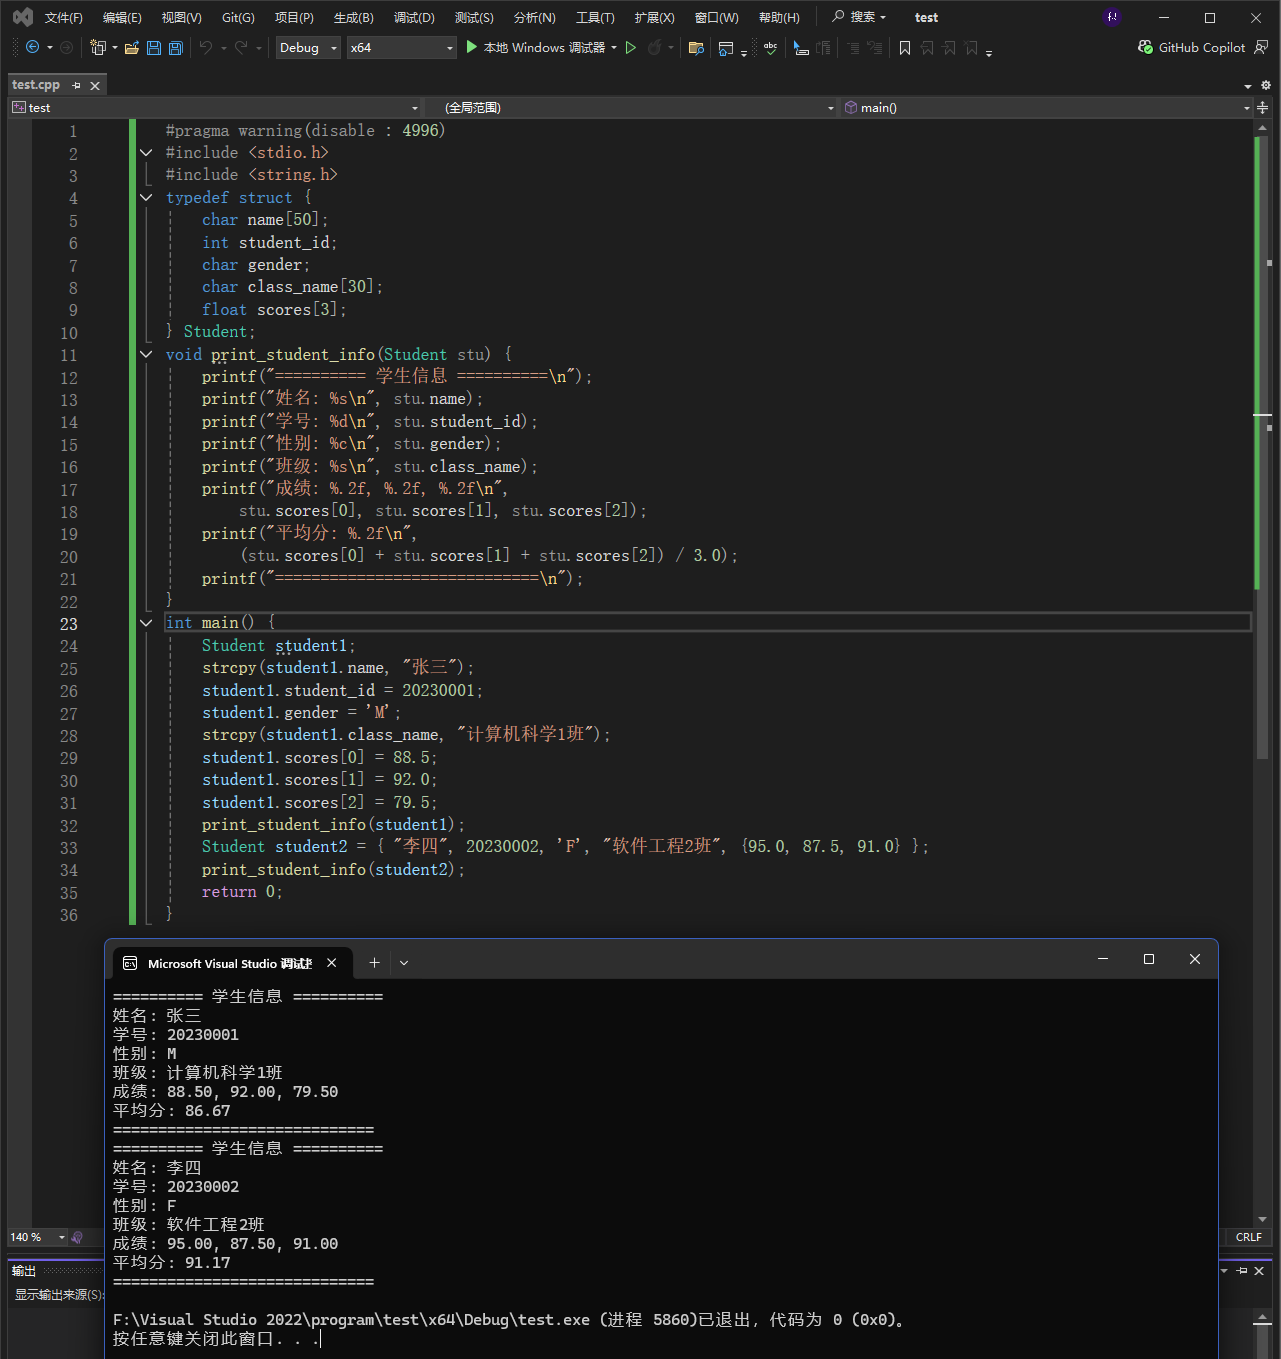Open the new project dropdown arrow
1281x1359 pixels.
(x=115, y=47)
